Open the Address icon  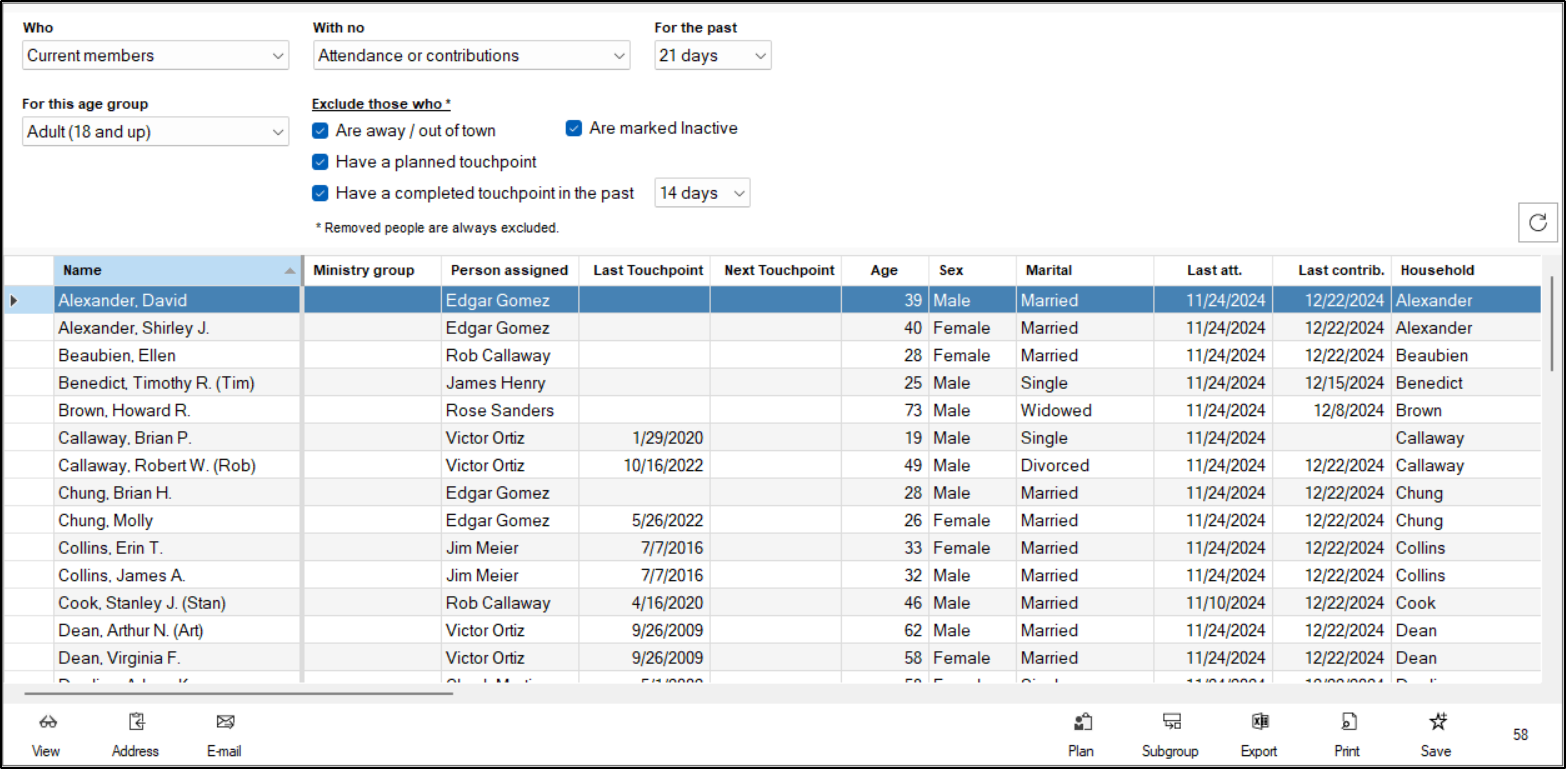[x=136, y=723]
